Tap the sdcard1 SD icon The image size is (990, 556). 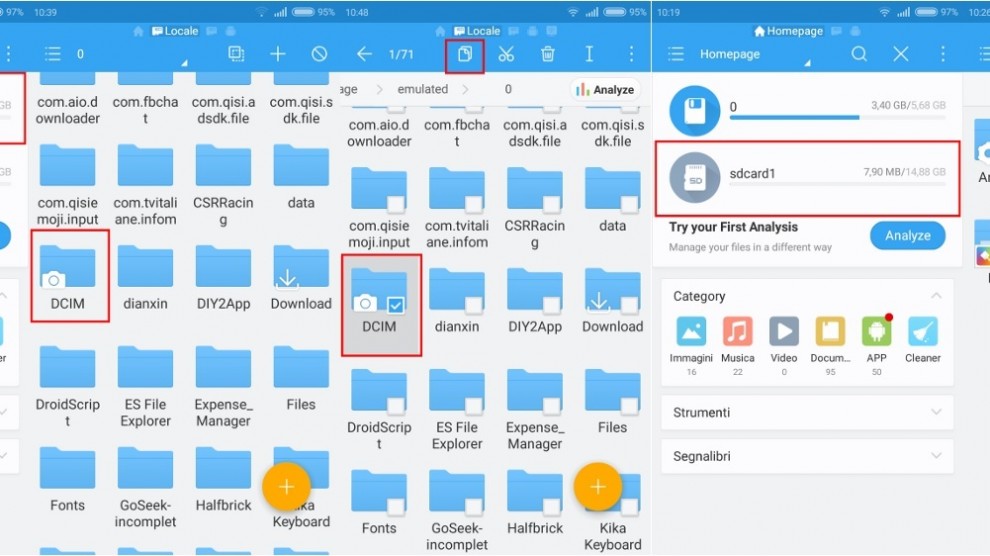695,179
